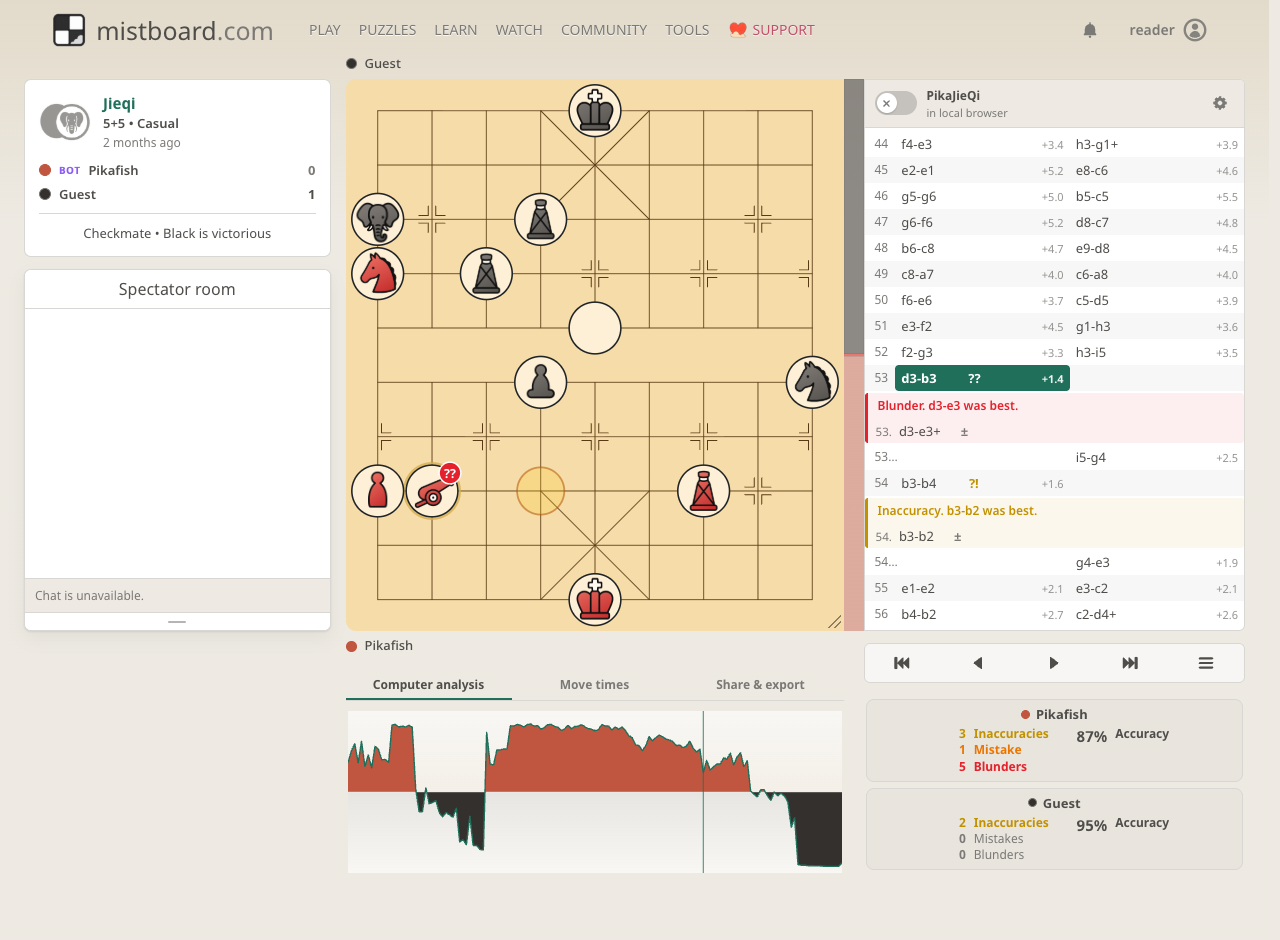
Task: Step forward one move
Action: [x=1054, y=663]
